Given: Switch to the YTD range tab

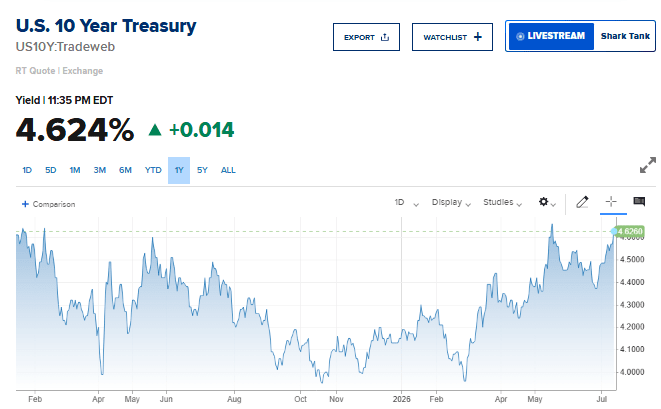Looking at the screenshot, I should (153, 170).
